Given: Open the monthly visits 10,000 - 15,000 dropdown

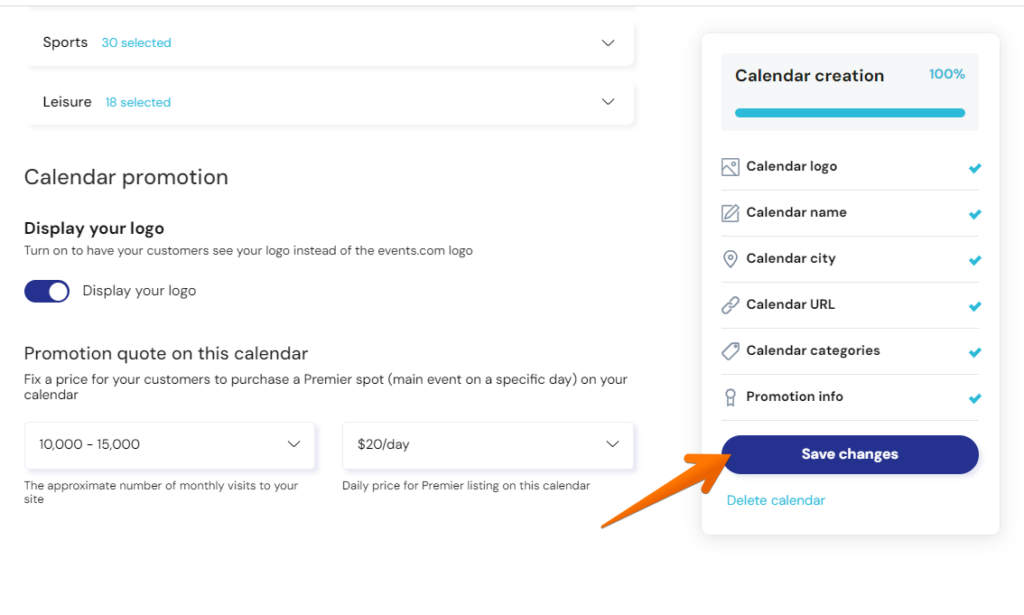Looking at the screenshot, I should coord(170,445).
